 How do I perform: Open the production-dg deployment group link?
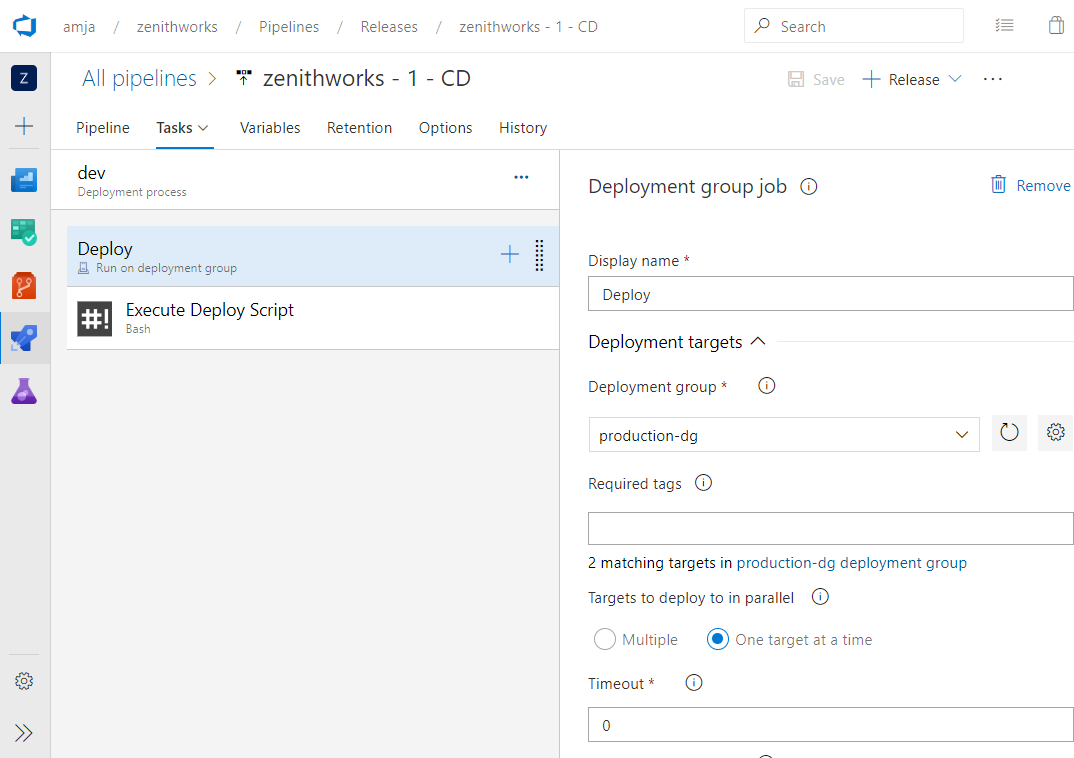[x=851, y=562]
